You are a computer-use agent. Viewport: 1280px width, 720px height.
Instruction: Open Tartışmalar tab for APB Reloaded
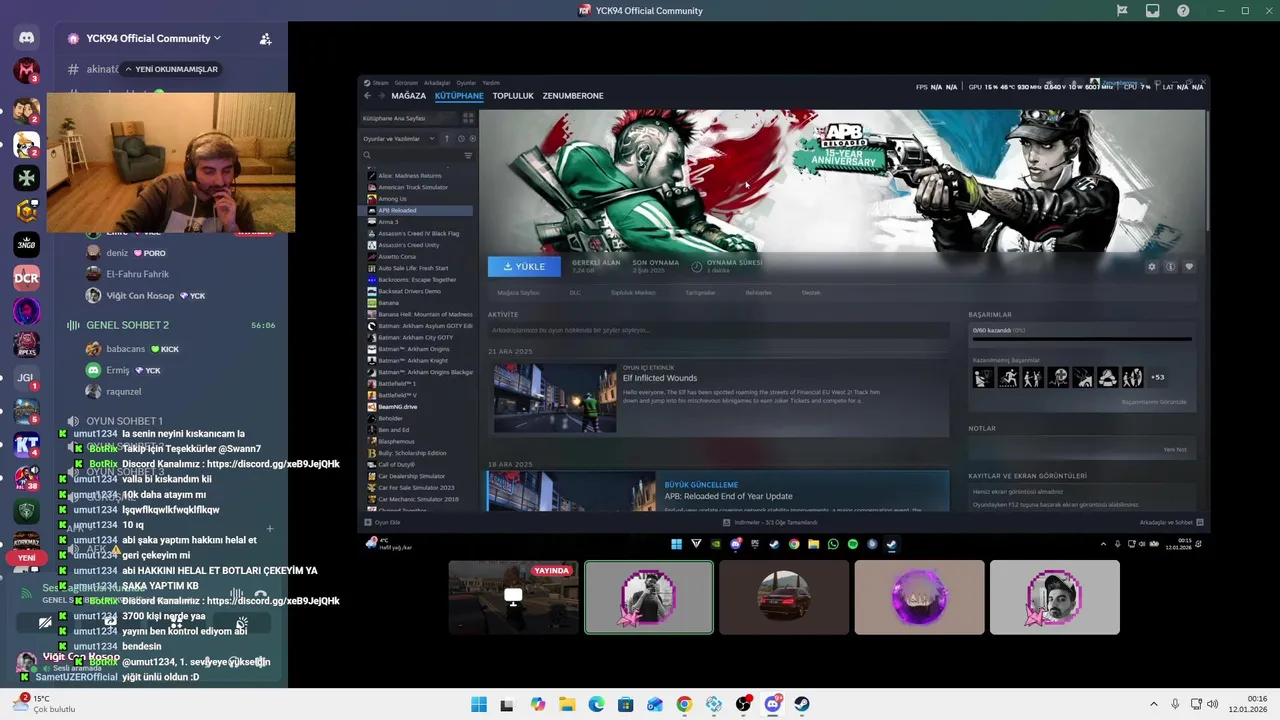(x=700, y=293)
